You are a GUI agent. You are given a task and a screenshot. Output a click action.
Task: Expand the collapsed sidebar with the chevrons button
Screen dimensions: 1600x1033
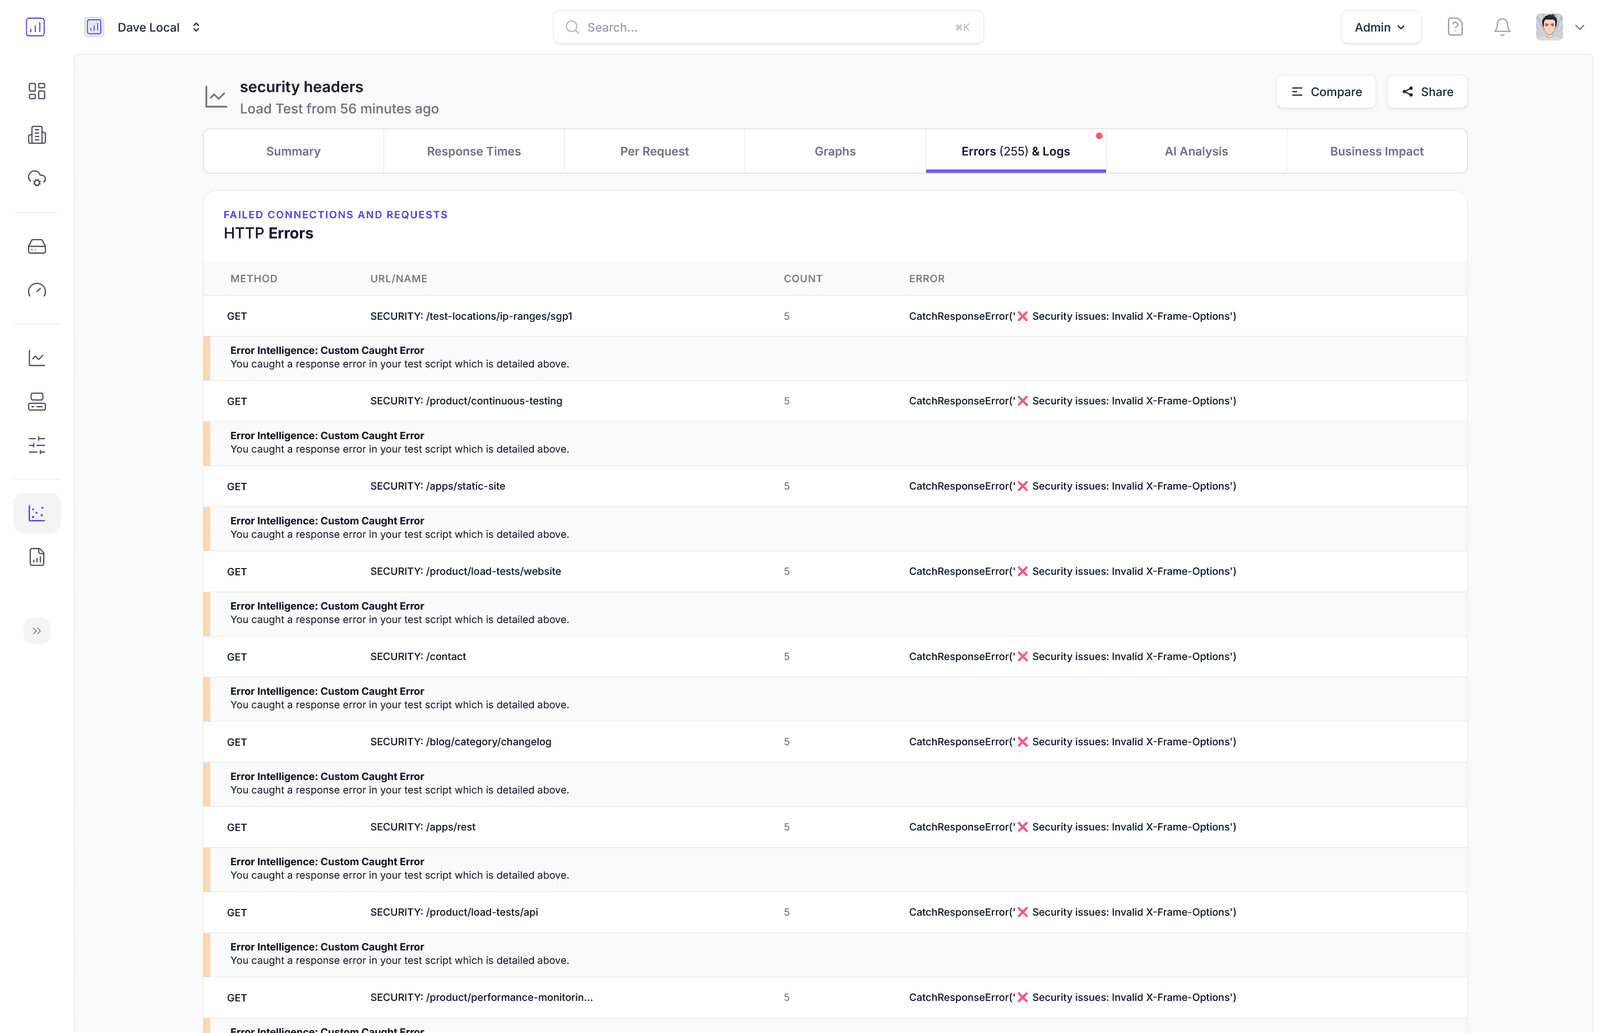click(37, 630)
